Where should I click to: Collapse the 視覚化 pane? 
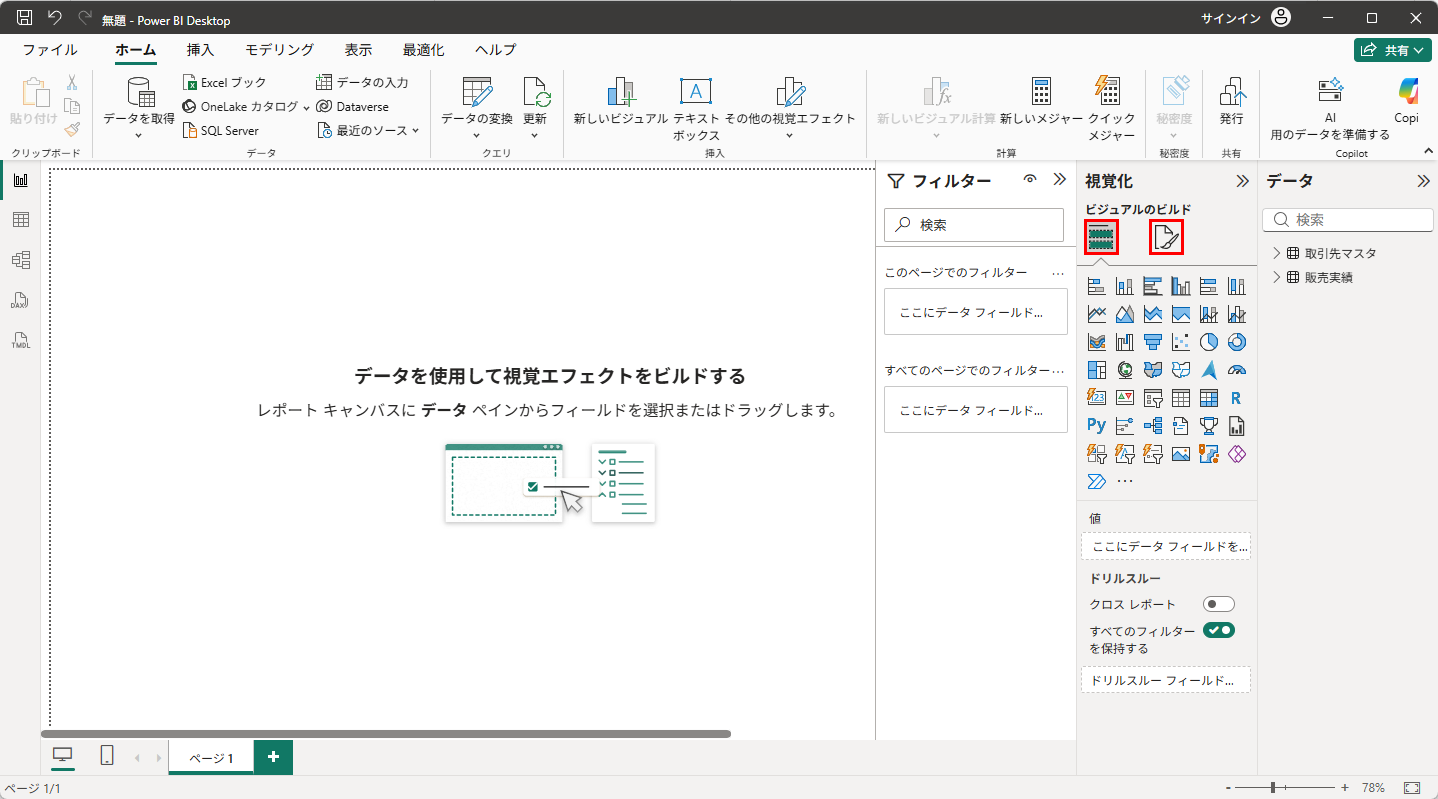point(1242,181)
